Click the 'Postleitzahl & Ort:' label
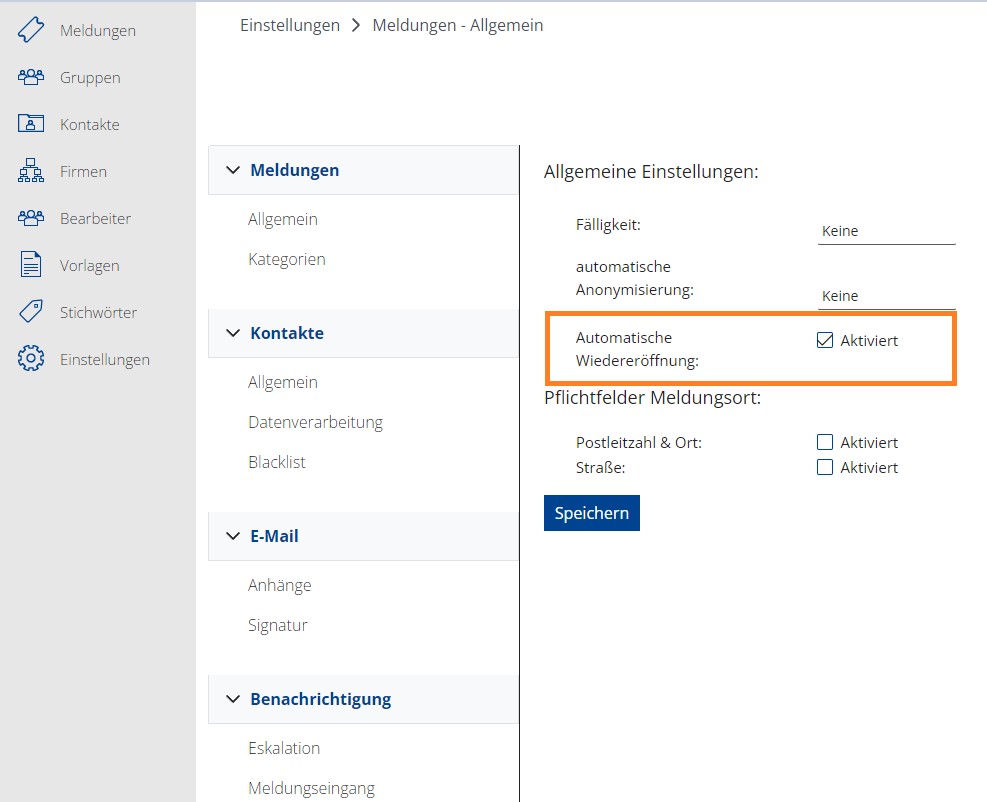This screenshot has height=802, width=987. coord(638,443)
